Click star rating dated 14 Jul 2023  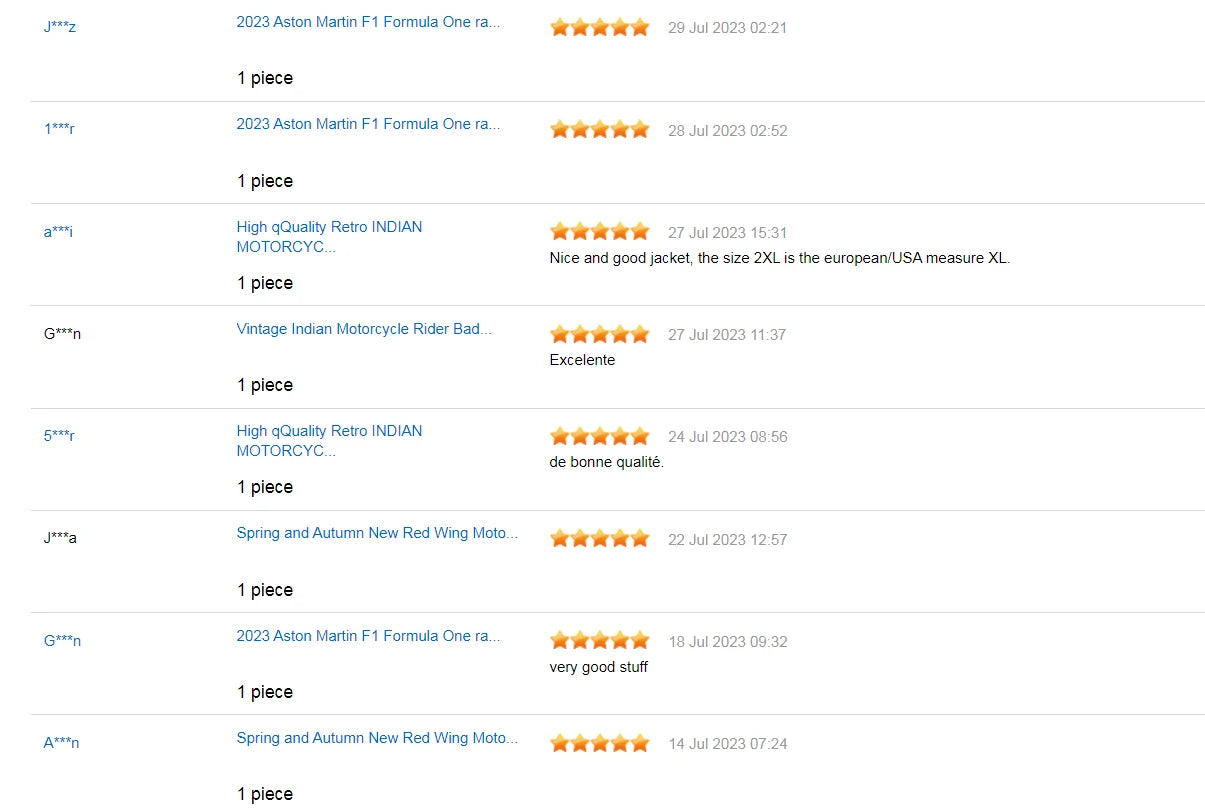599,743
